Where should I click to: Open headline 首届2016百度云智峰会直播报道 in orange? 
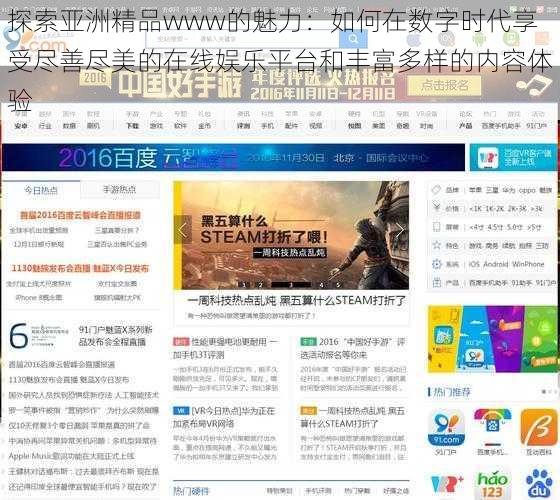coord(80,215)
